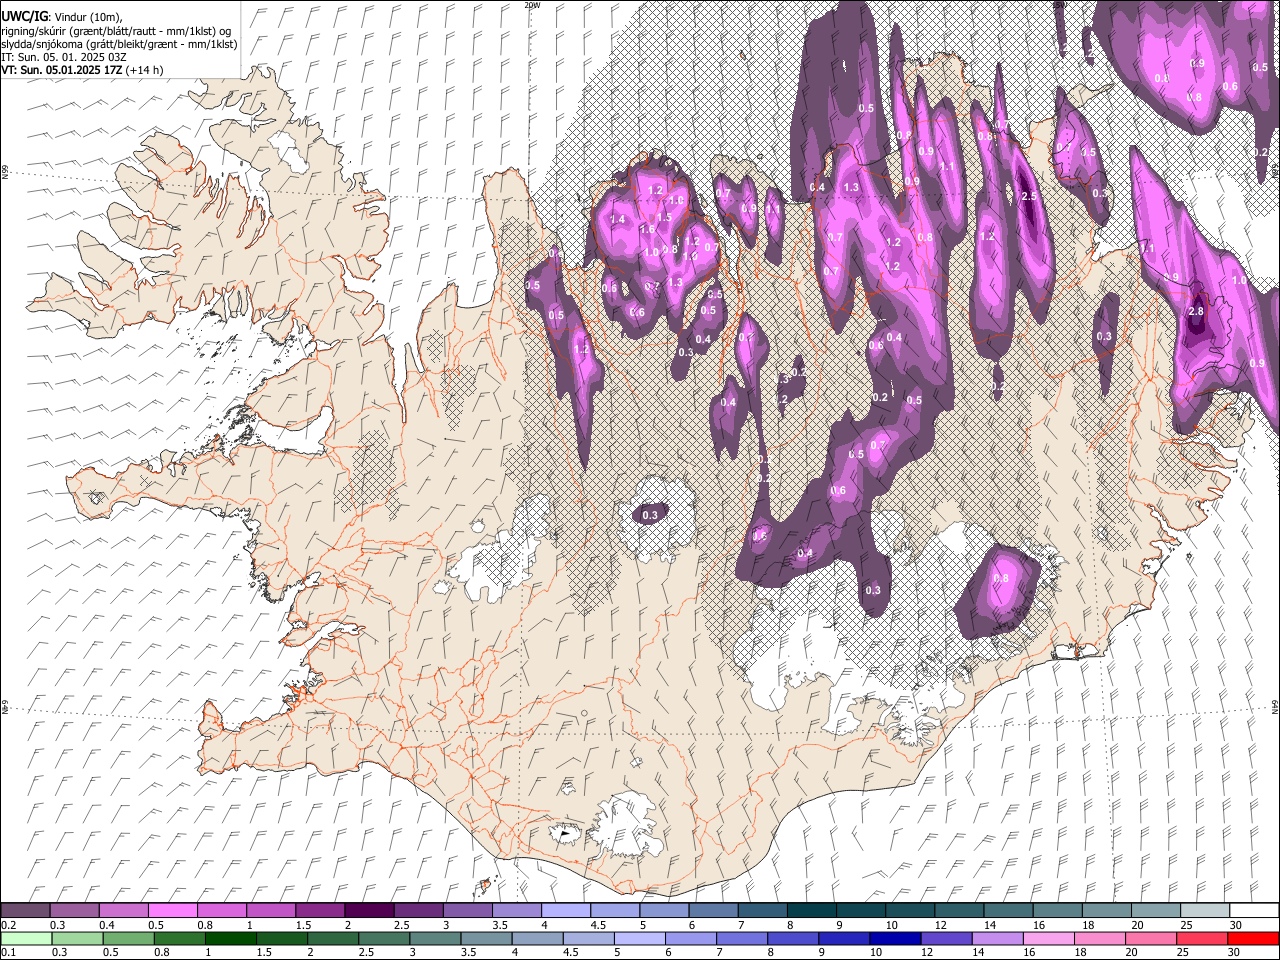1280x960 pixels.
Task: Click the '64N' latitude label on right edge
Action: 1276,707
